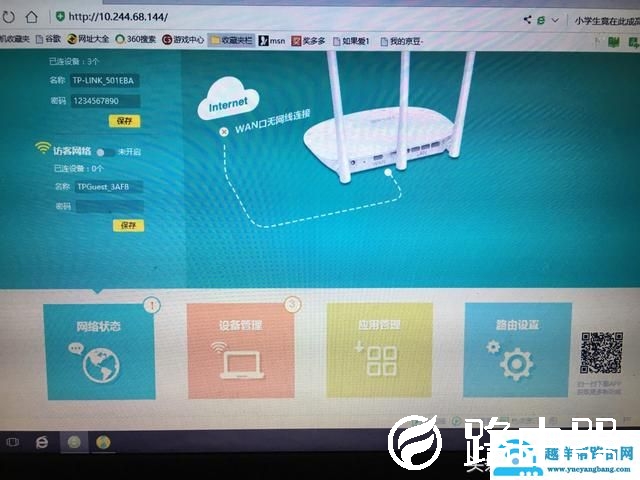640x480 pixels.
Task: Open the 如果爱1 bookmark
Action: coord(351,41)
